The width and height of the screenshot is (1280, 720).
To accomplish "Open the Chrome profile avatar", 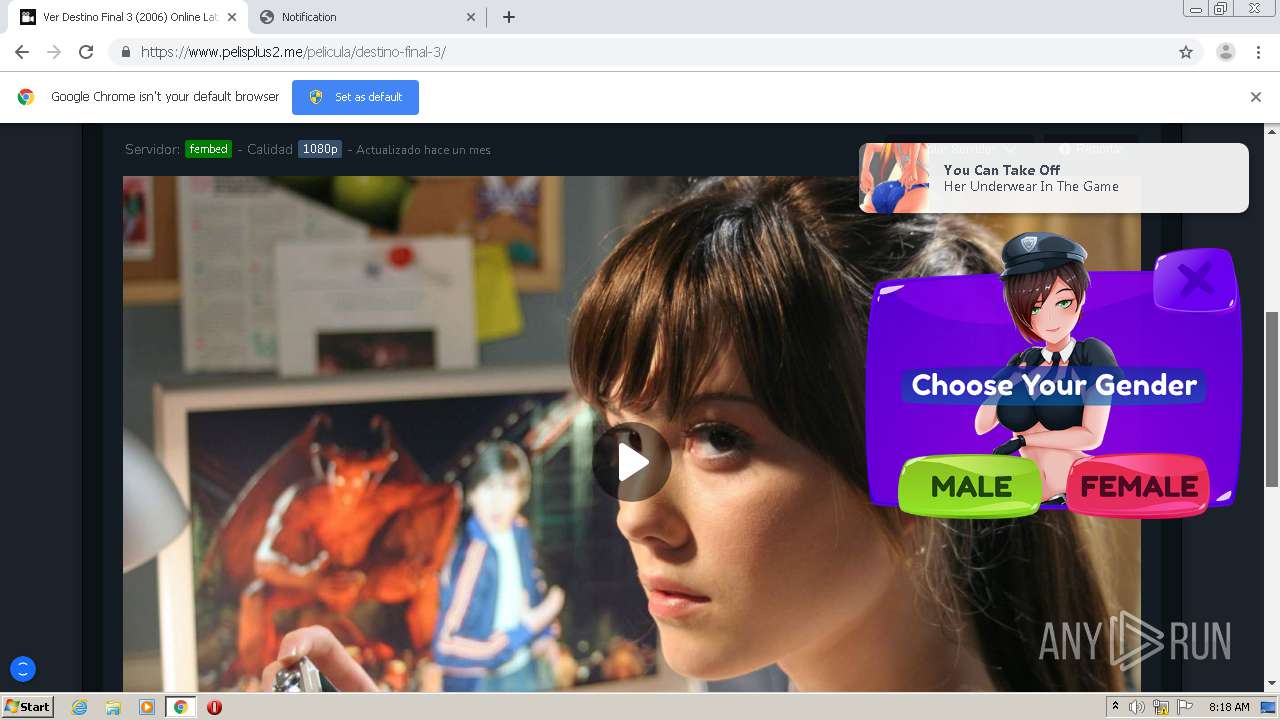I will pos(1226,52).
